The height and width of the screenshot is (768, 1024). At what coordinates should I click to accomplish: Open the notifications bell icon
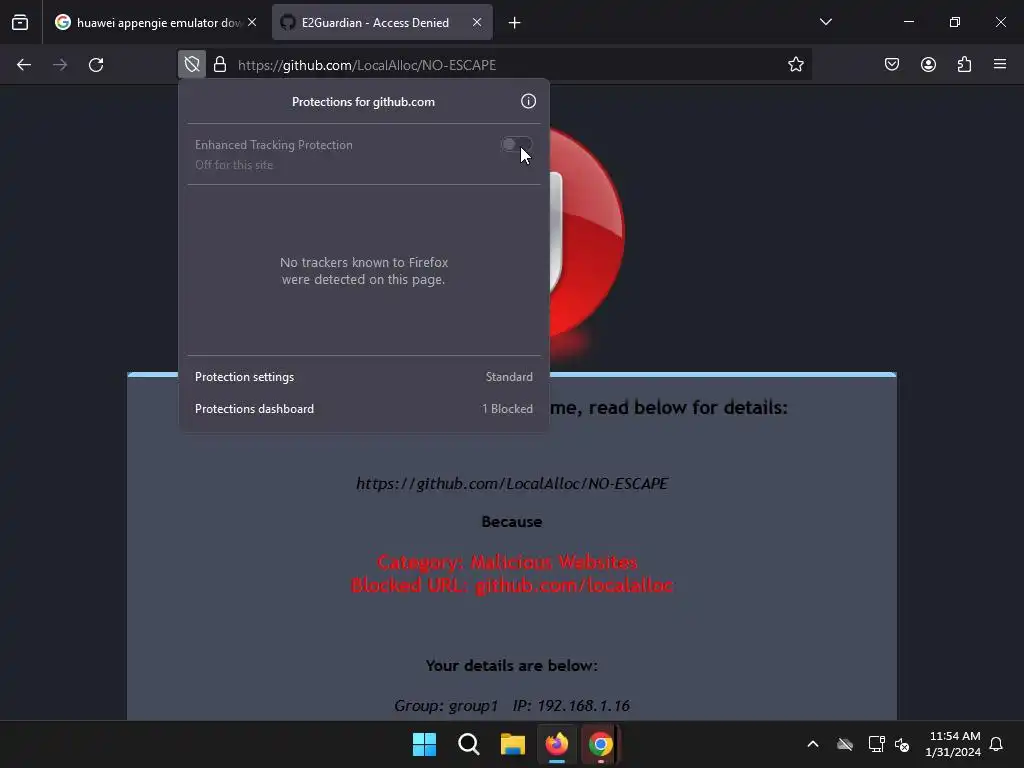click(x=996, y=744)
